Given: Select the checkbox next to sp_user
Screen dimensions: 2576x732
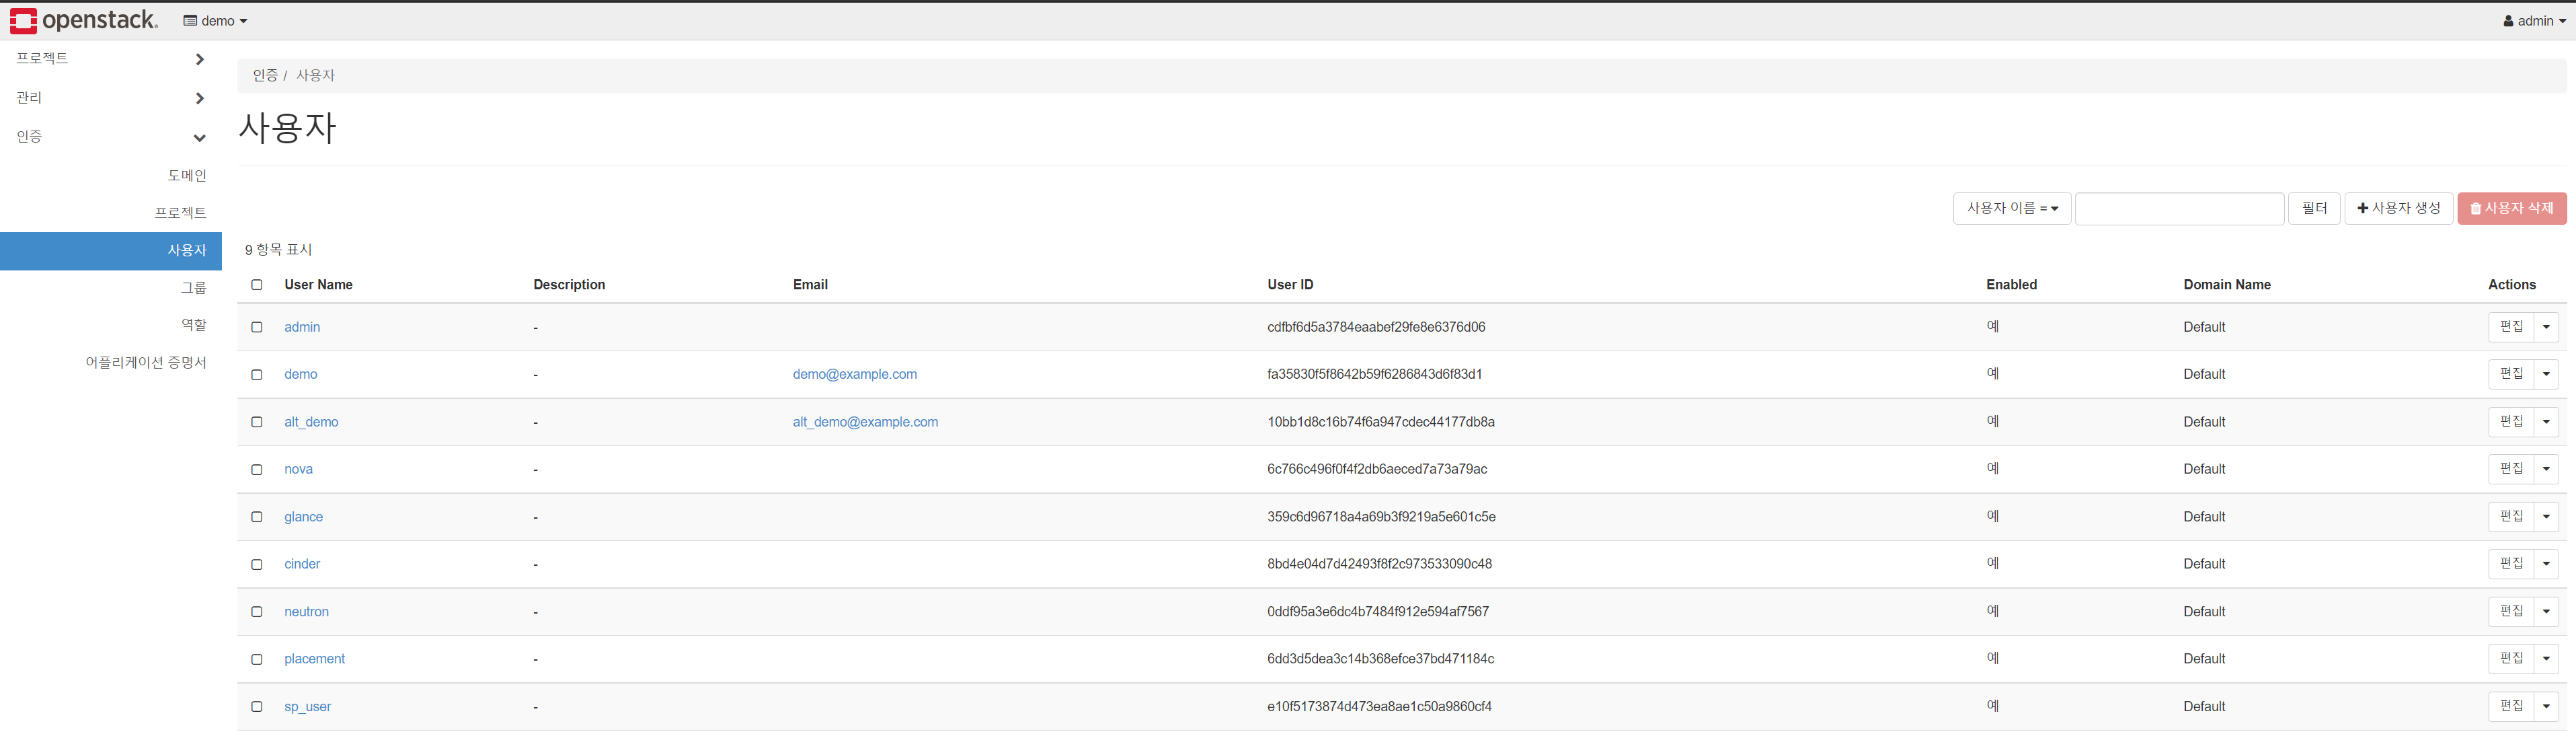Looking at the screenshot, I should 257,707.
